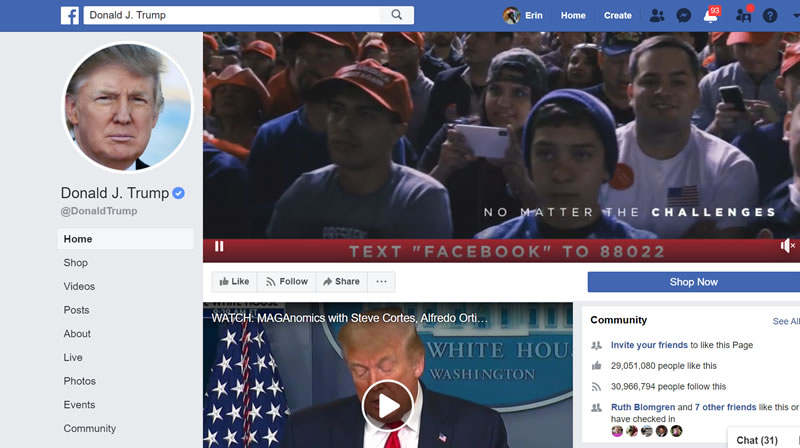Screen dimensions: 800x448
Task: Click the Donald J. Trump profile picture
Action: (128, 107)
